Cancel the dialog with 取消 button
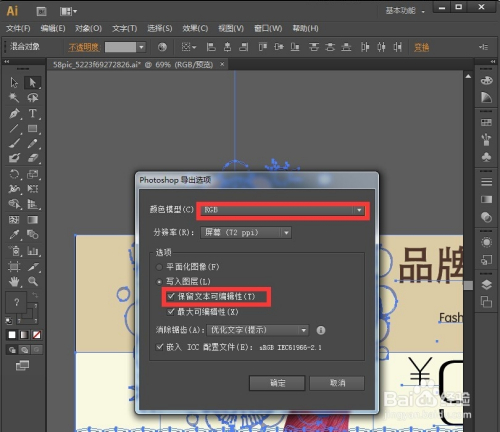Viewport: 500px width, 432px height. [x=337, y=383]
